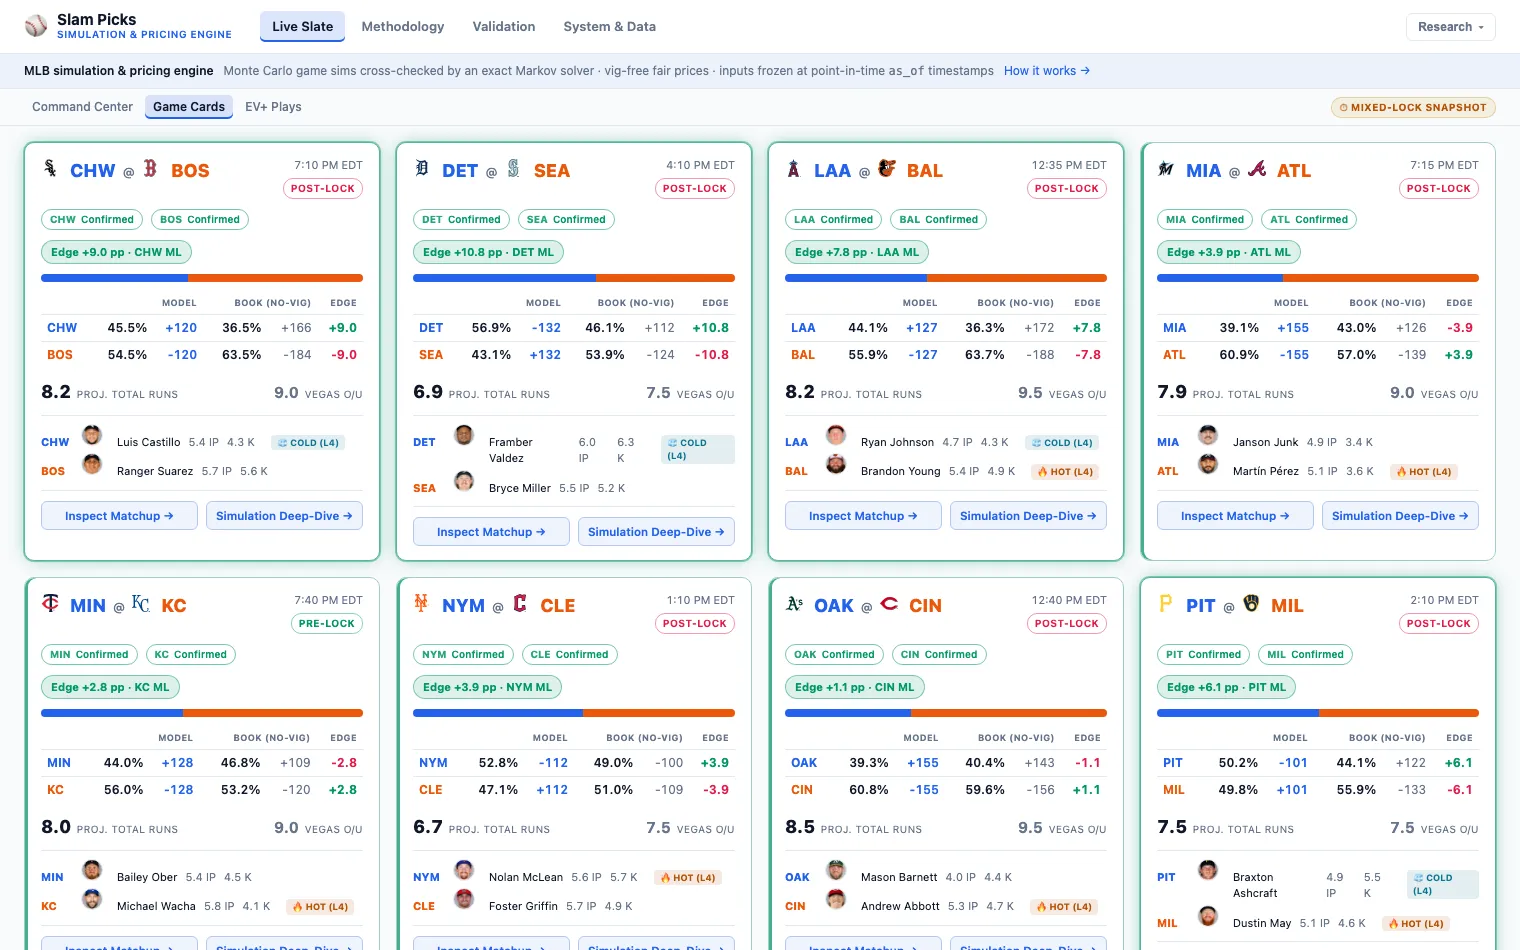This screenshot has height=950, width=1520.
Task: Click the Edge +9.0 pp CHW ML pill
Action: click(x=117, y=252)
